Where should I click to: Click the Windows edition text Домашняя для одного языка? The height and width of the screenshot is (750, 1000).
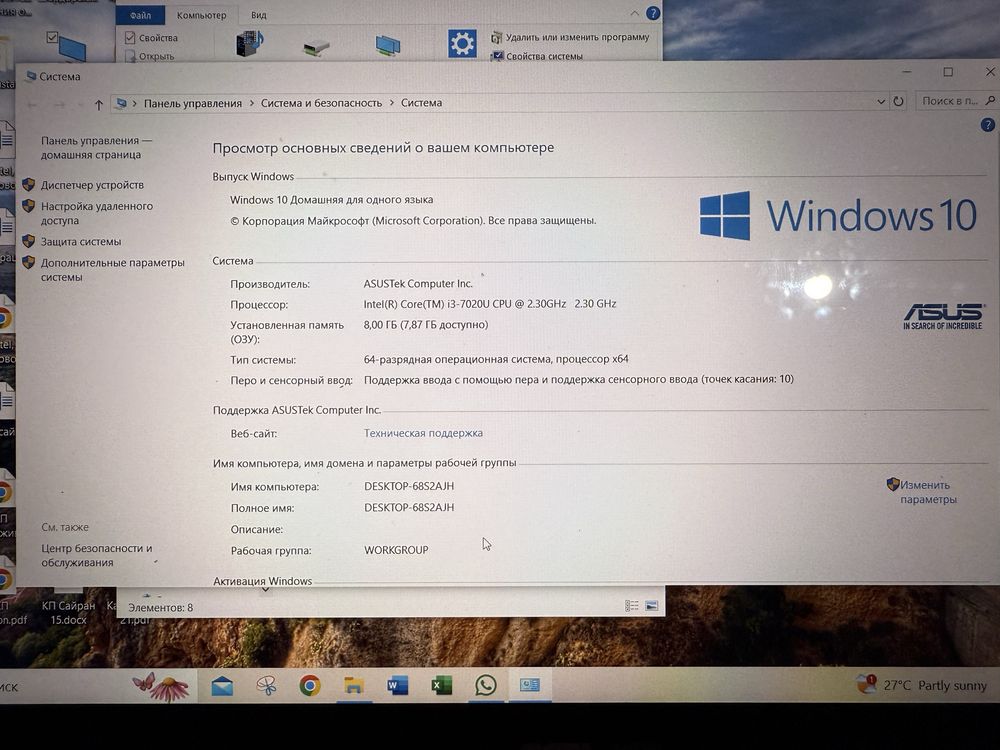click(x=362, y=200)
